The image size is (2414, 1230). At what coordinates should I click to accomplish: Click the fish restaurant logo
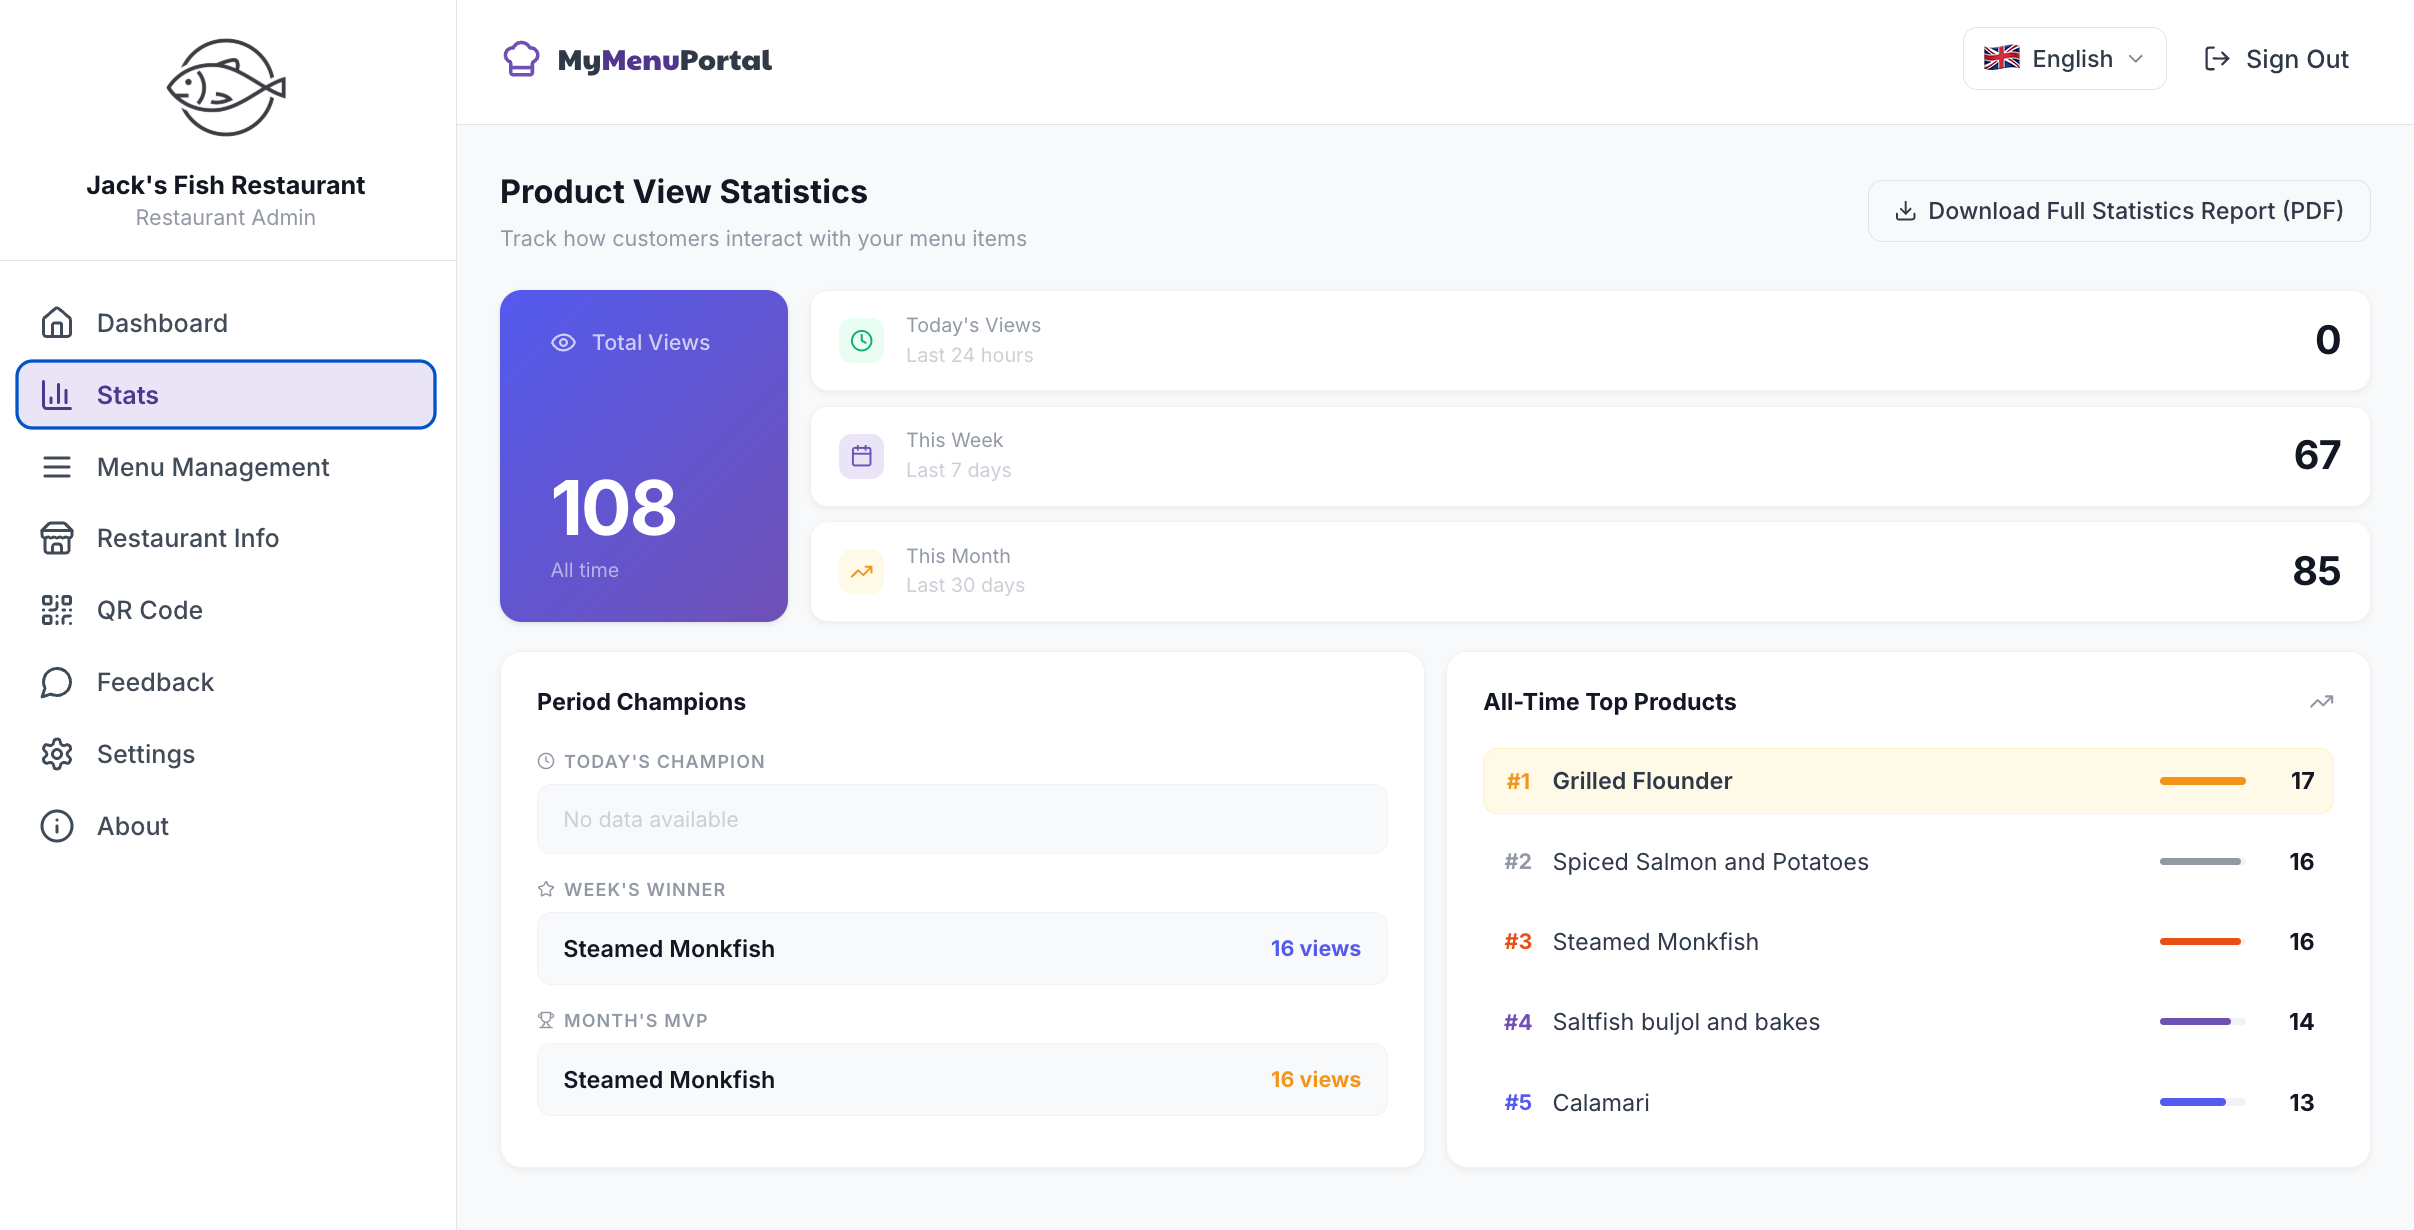click(x=226, y=88)
